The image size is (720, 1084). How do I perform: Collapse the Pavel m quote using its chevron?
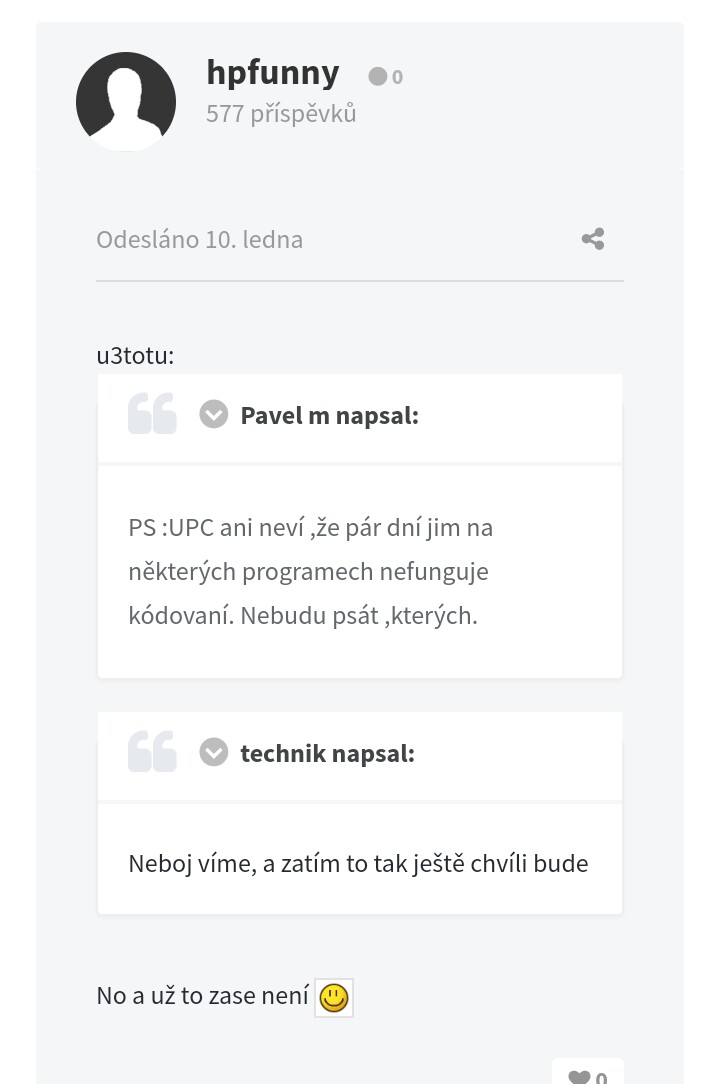pos(214,414)
